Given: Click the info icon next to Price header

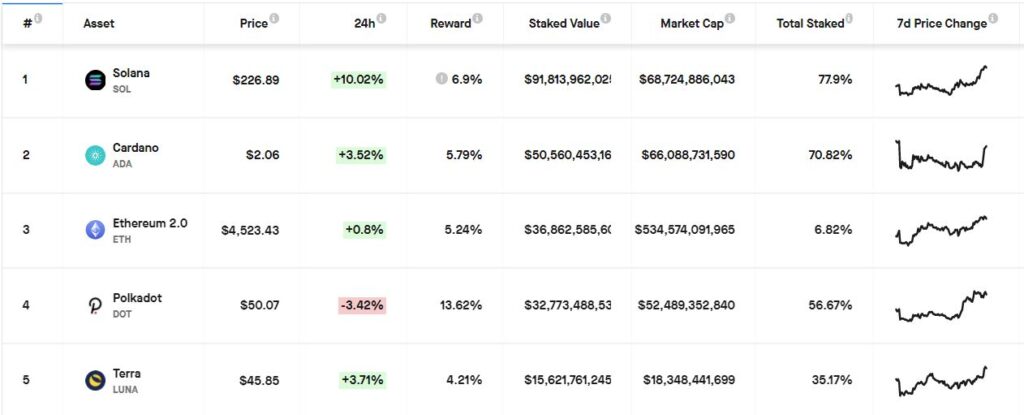Looking at the screenshot, I should tap(275, 19).
